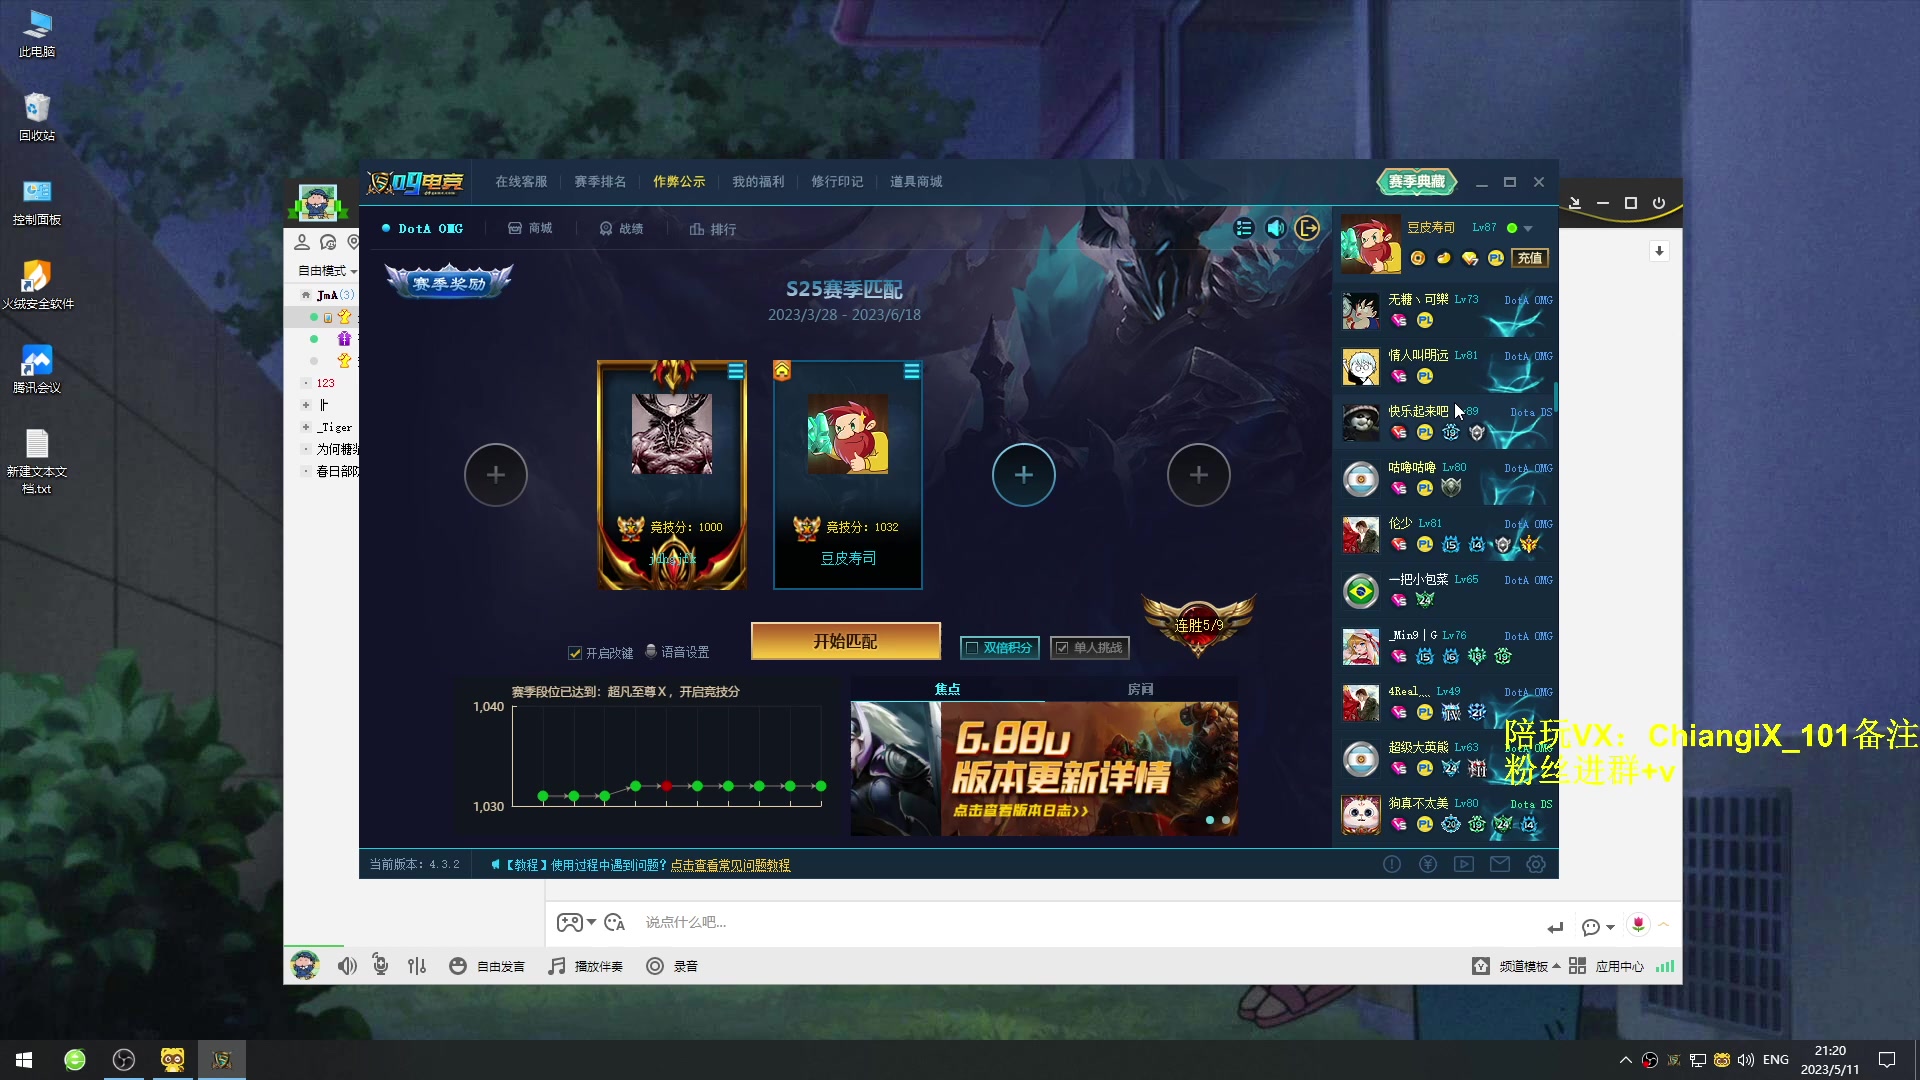
Task: Open 应用中心 app center
Action: 1607,966
